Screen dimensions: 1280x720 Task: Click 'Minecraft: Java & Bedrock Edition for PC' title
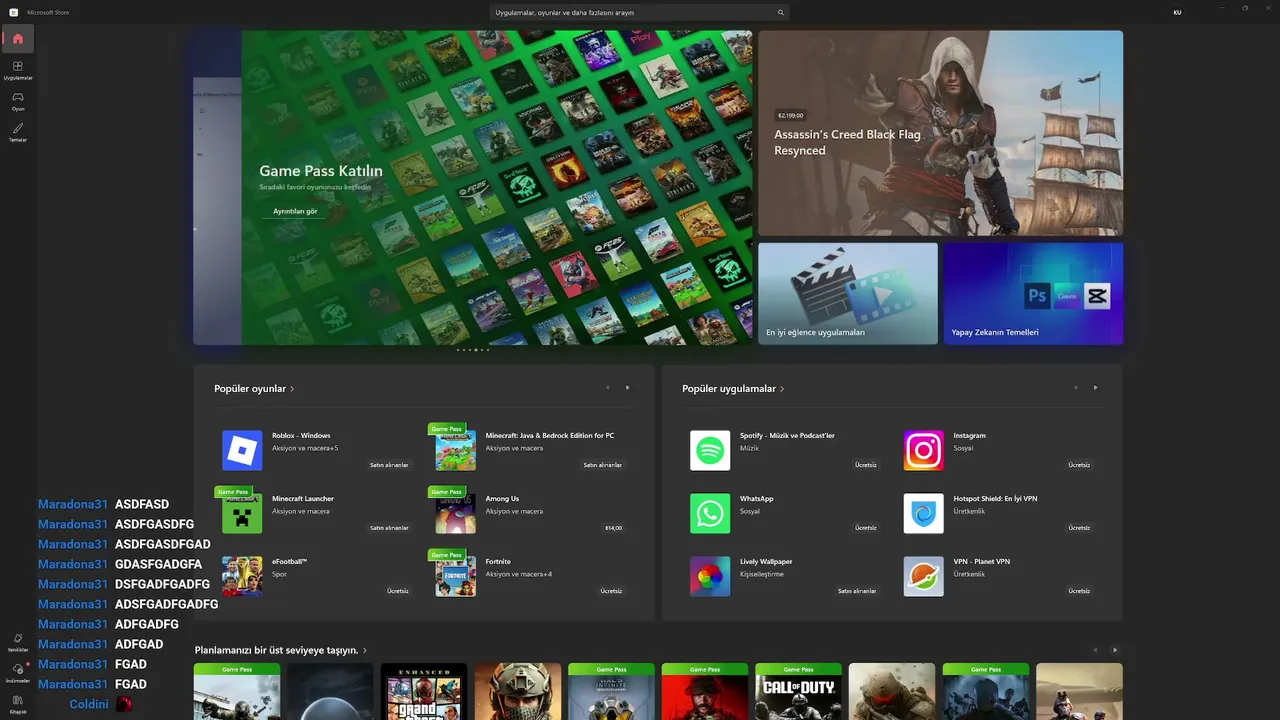(x=550, y=436)
